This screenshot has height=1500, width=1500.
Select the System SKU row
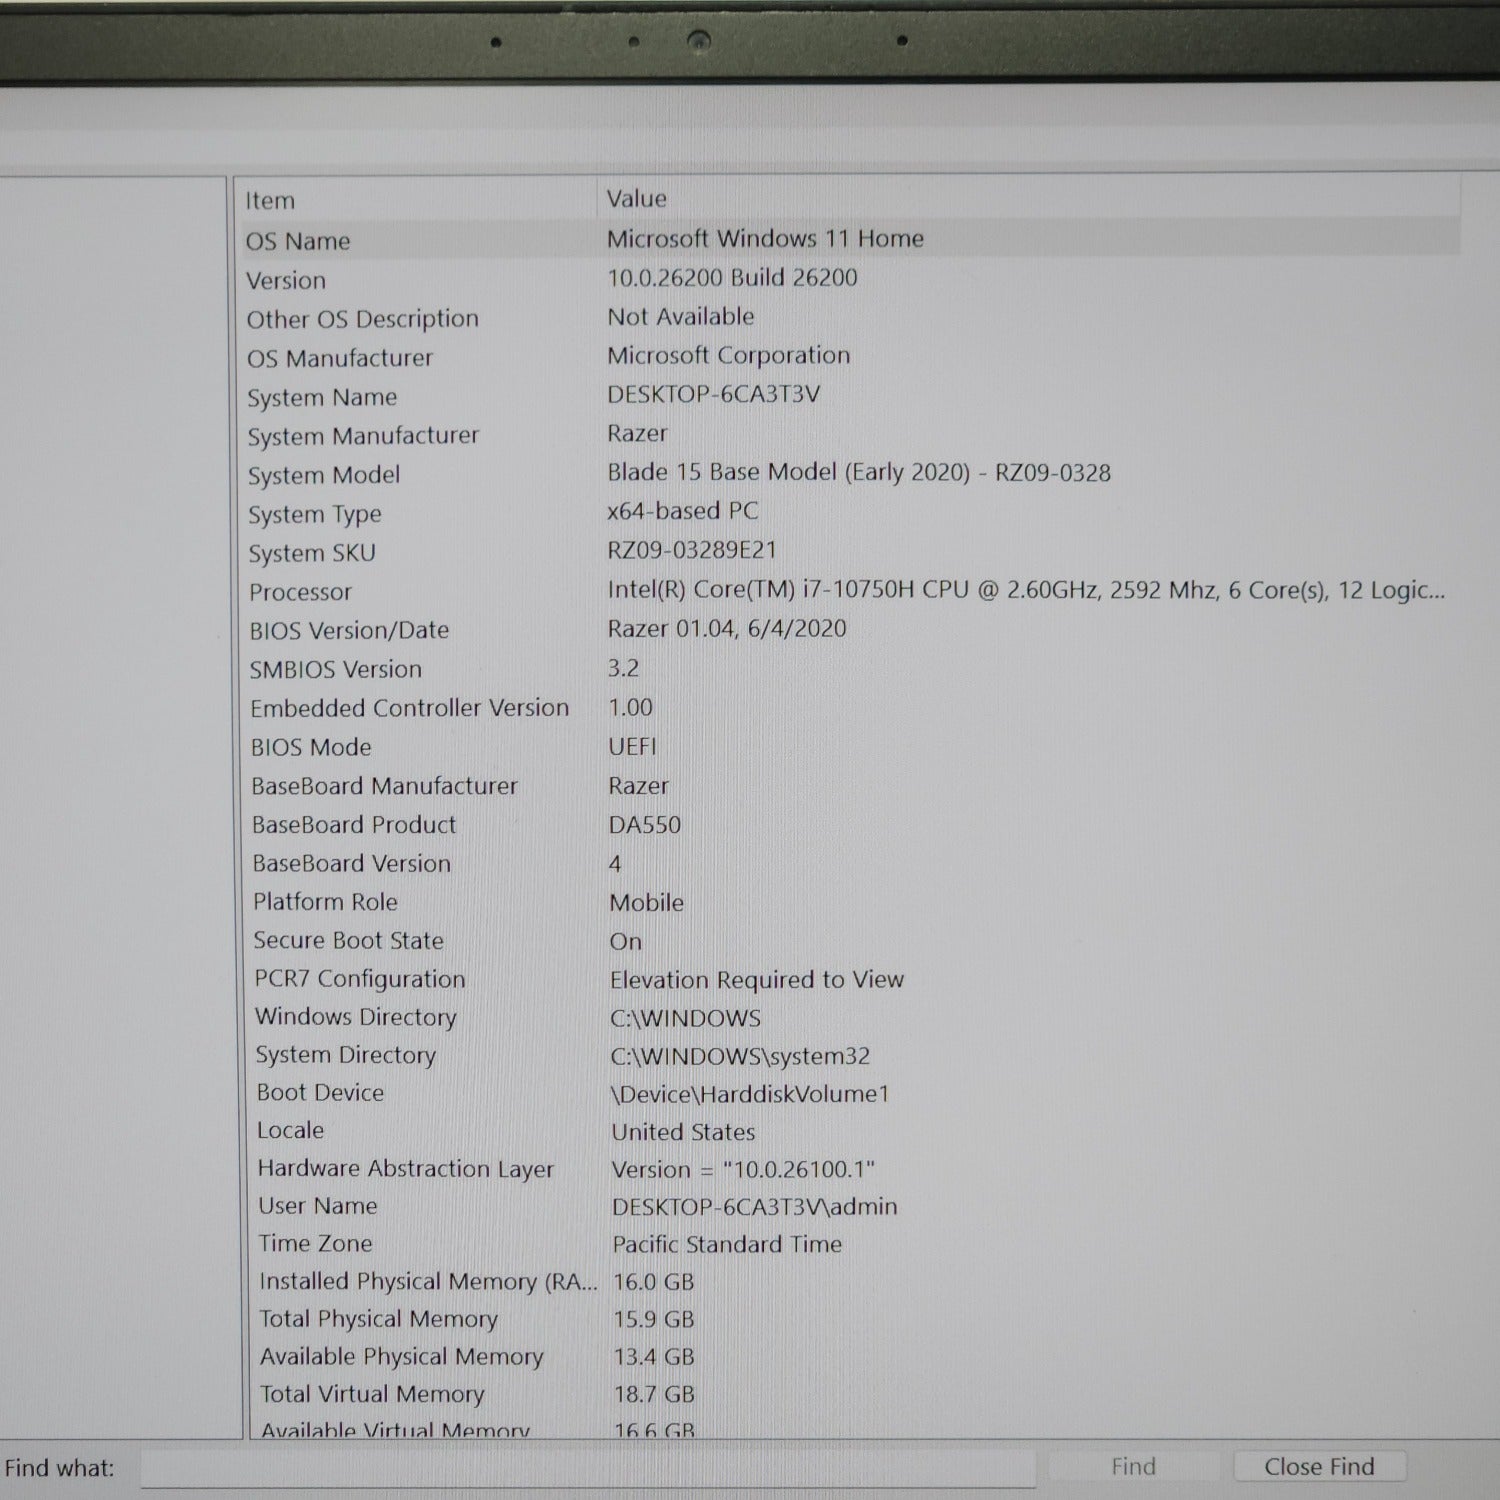click(312, 554)
